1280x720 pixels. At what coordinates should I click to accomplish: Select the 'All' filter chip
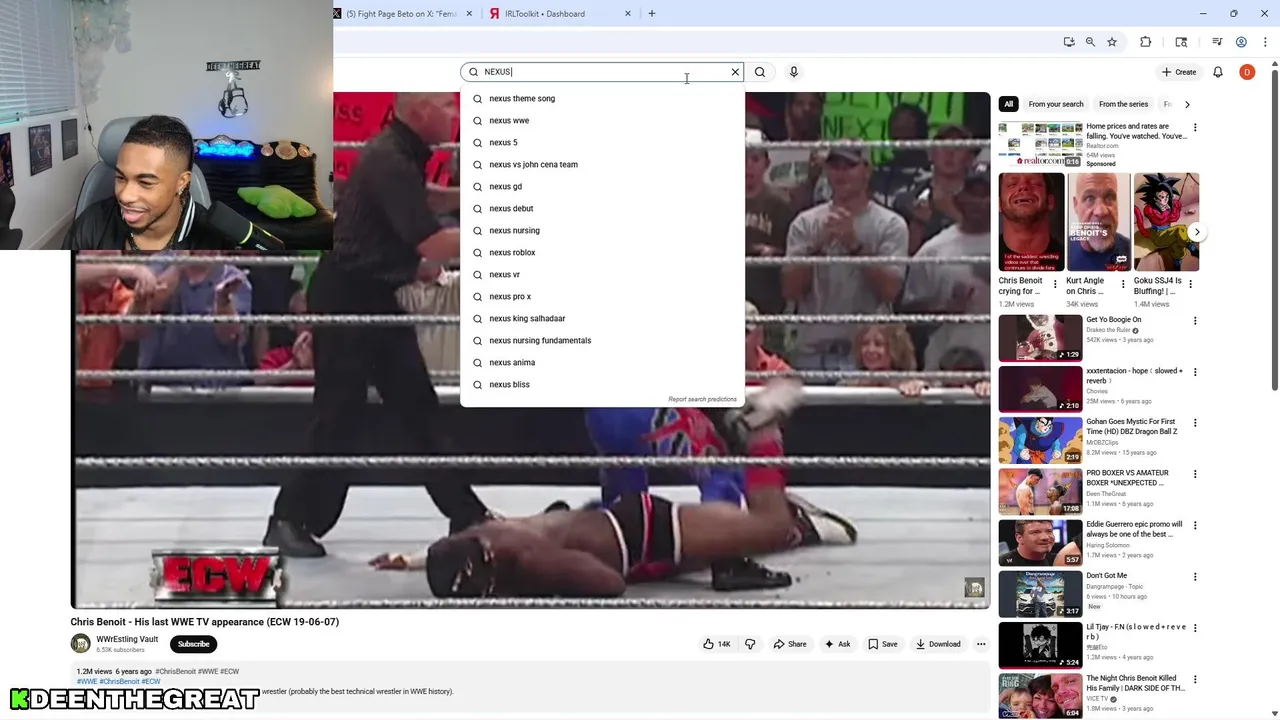1008,104
